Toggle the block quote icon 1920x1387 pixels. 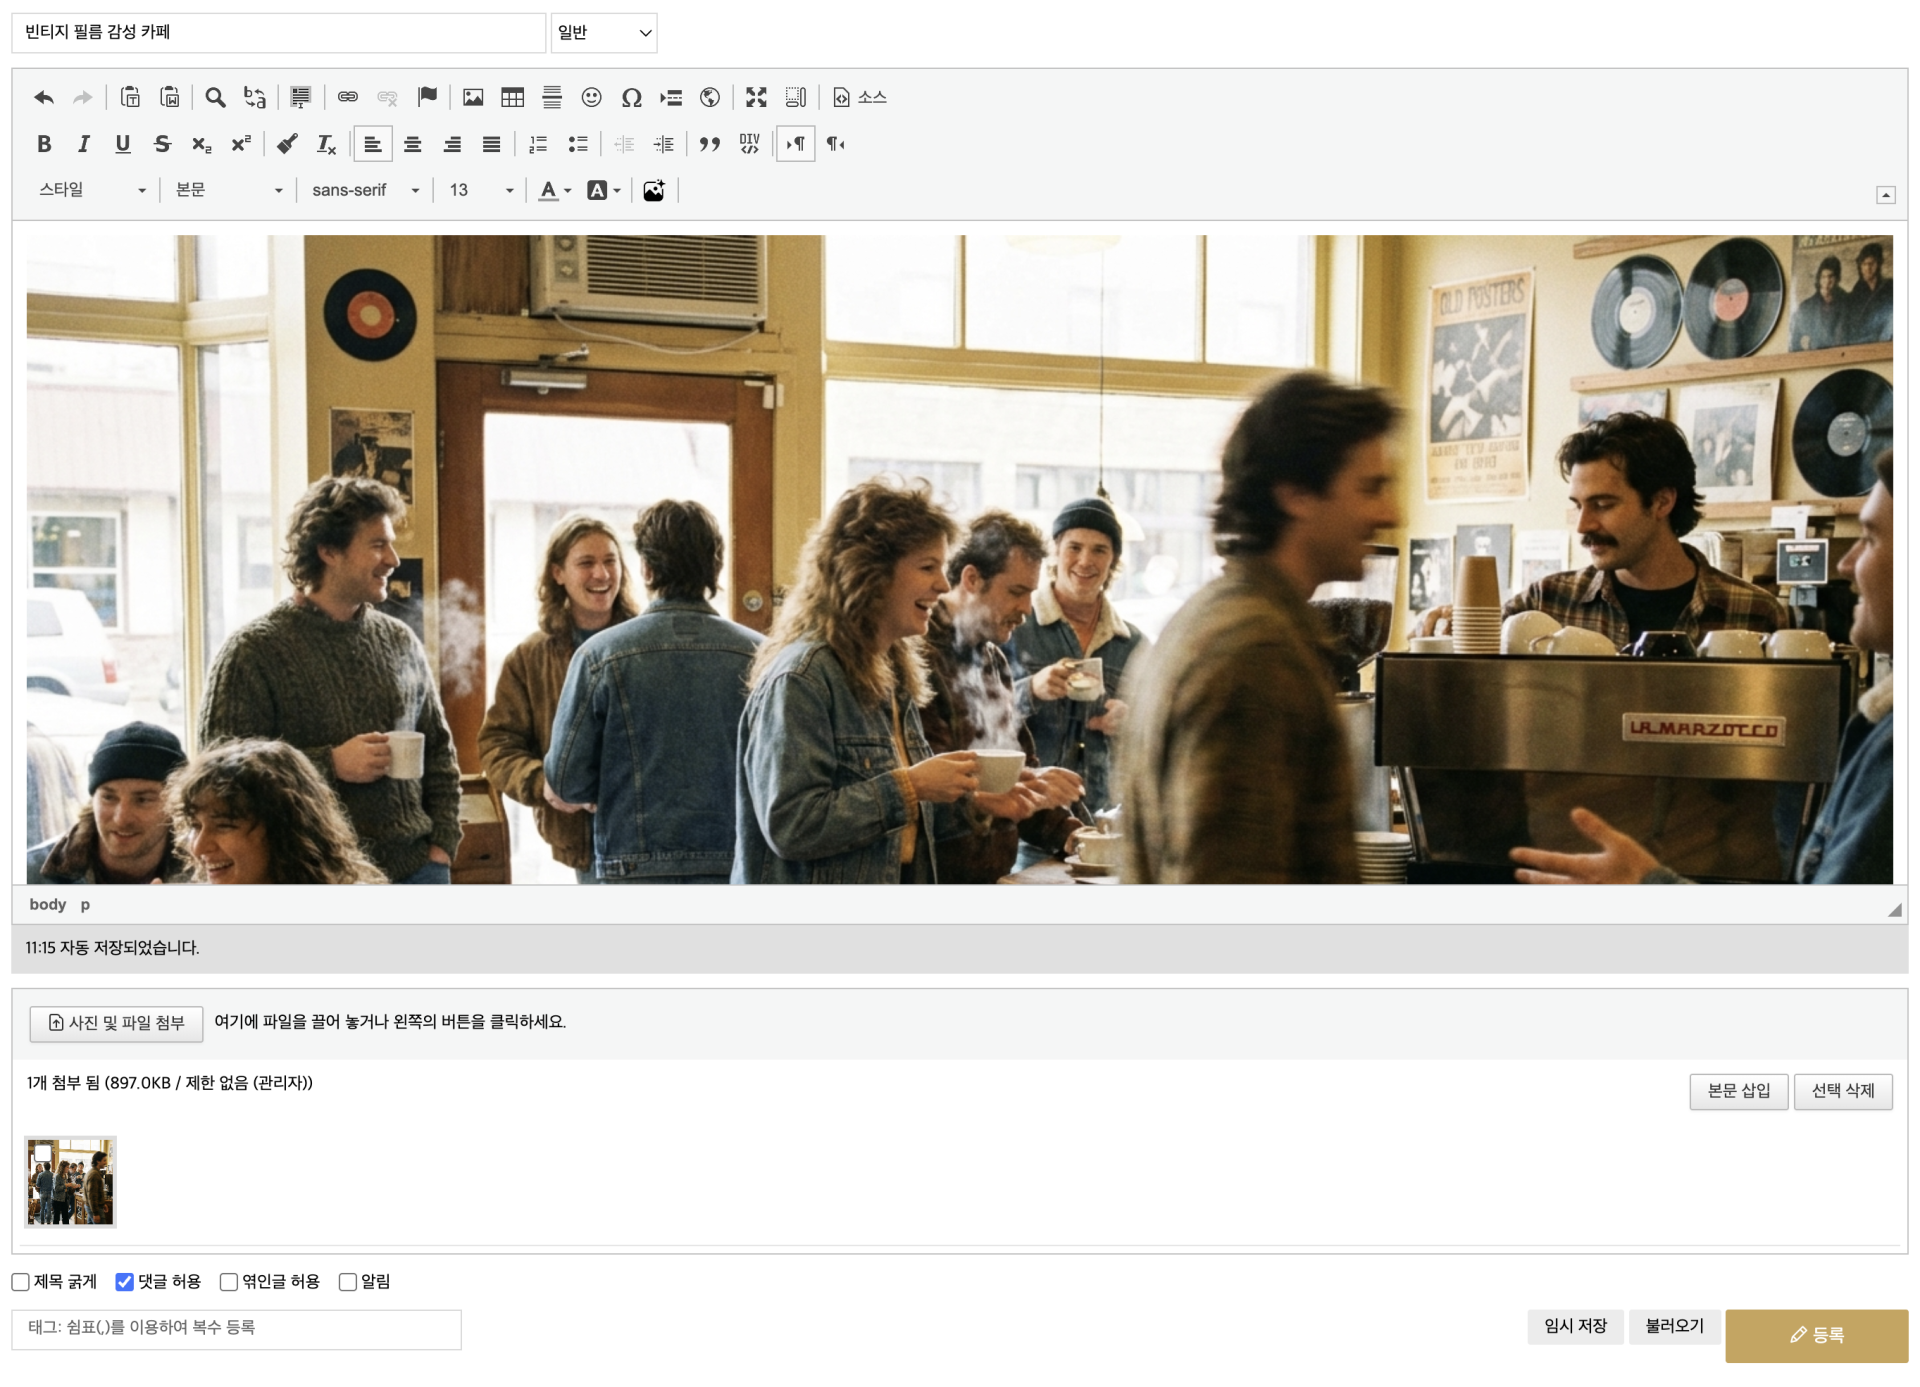click(x=709, y=144)
